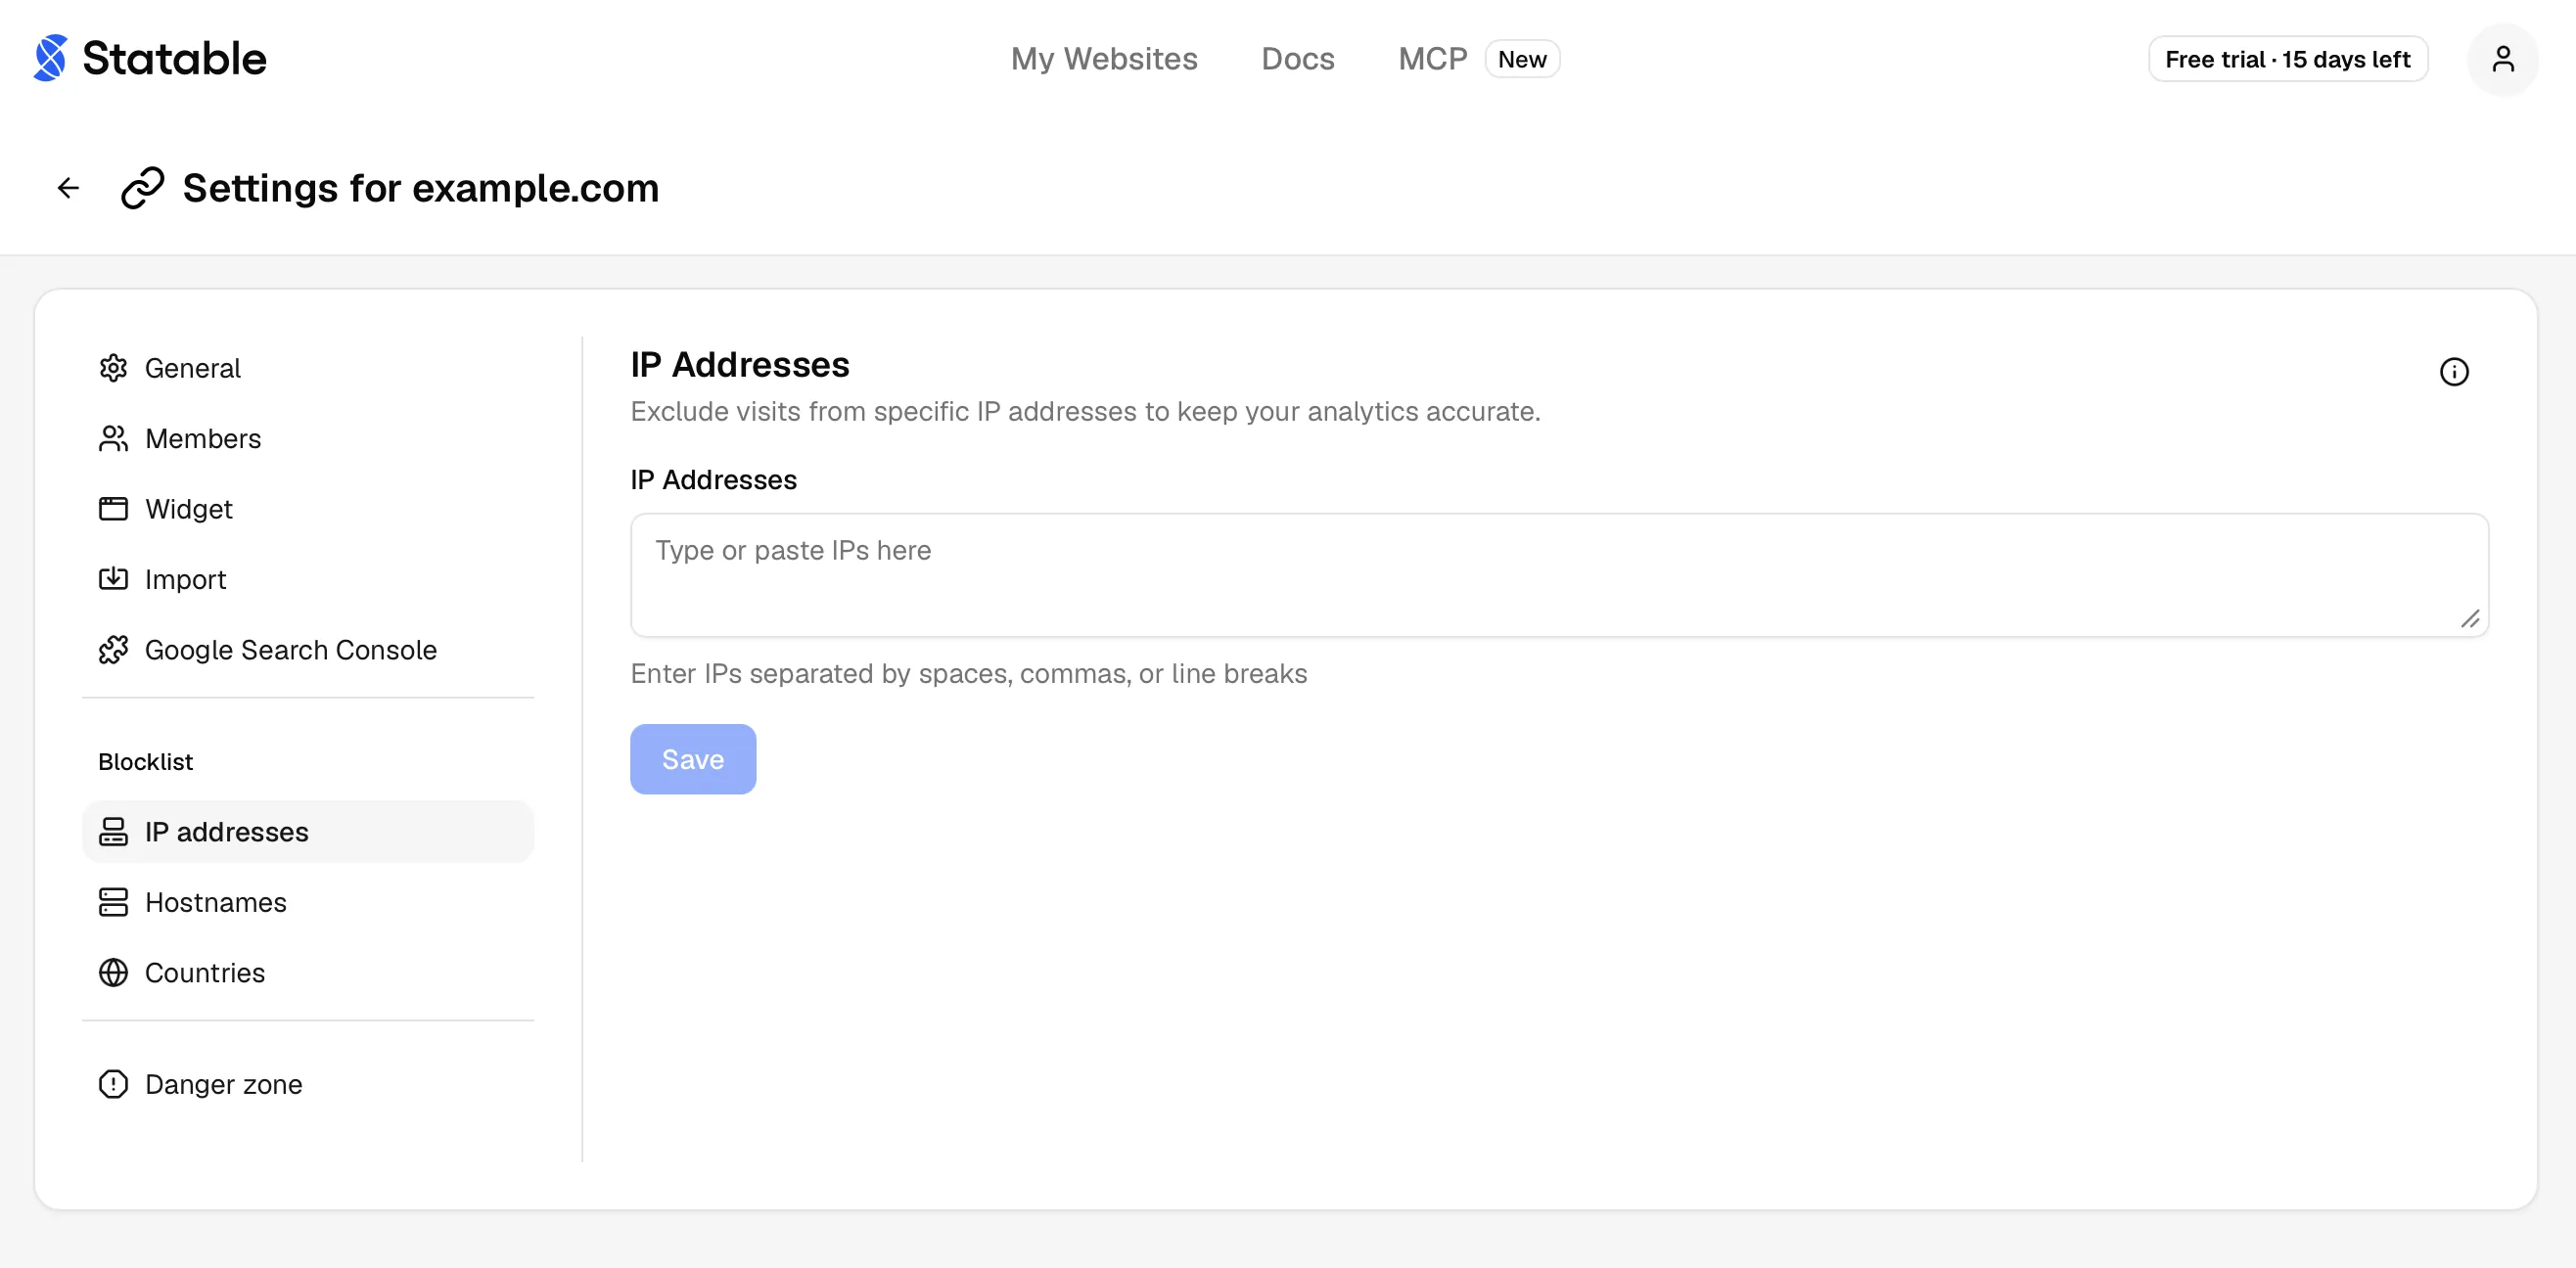Switch to the Widget section
2576x1268 pixels.
coord(308,509)
